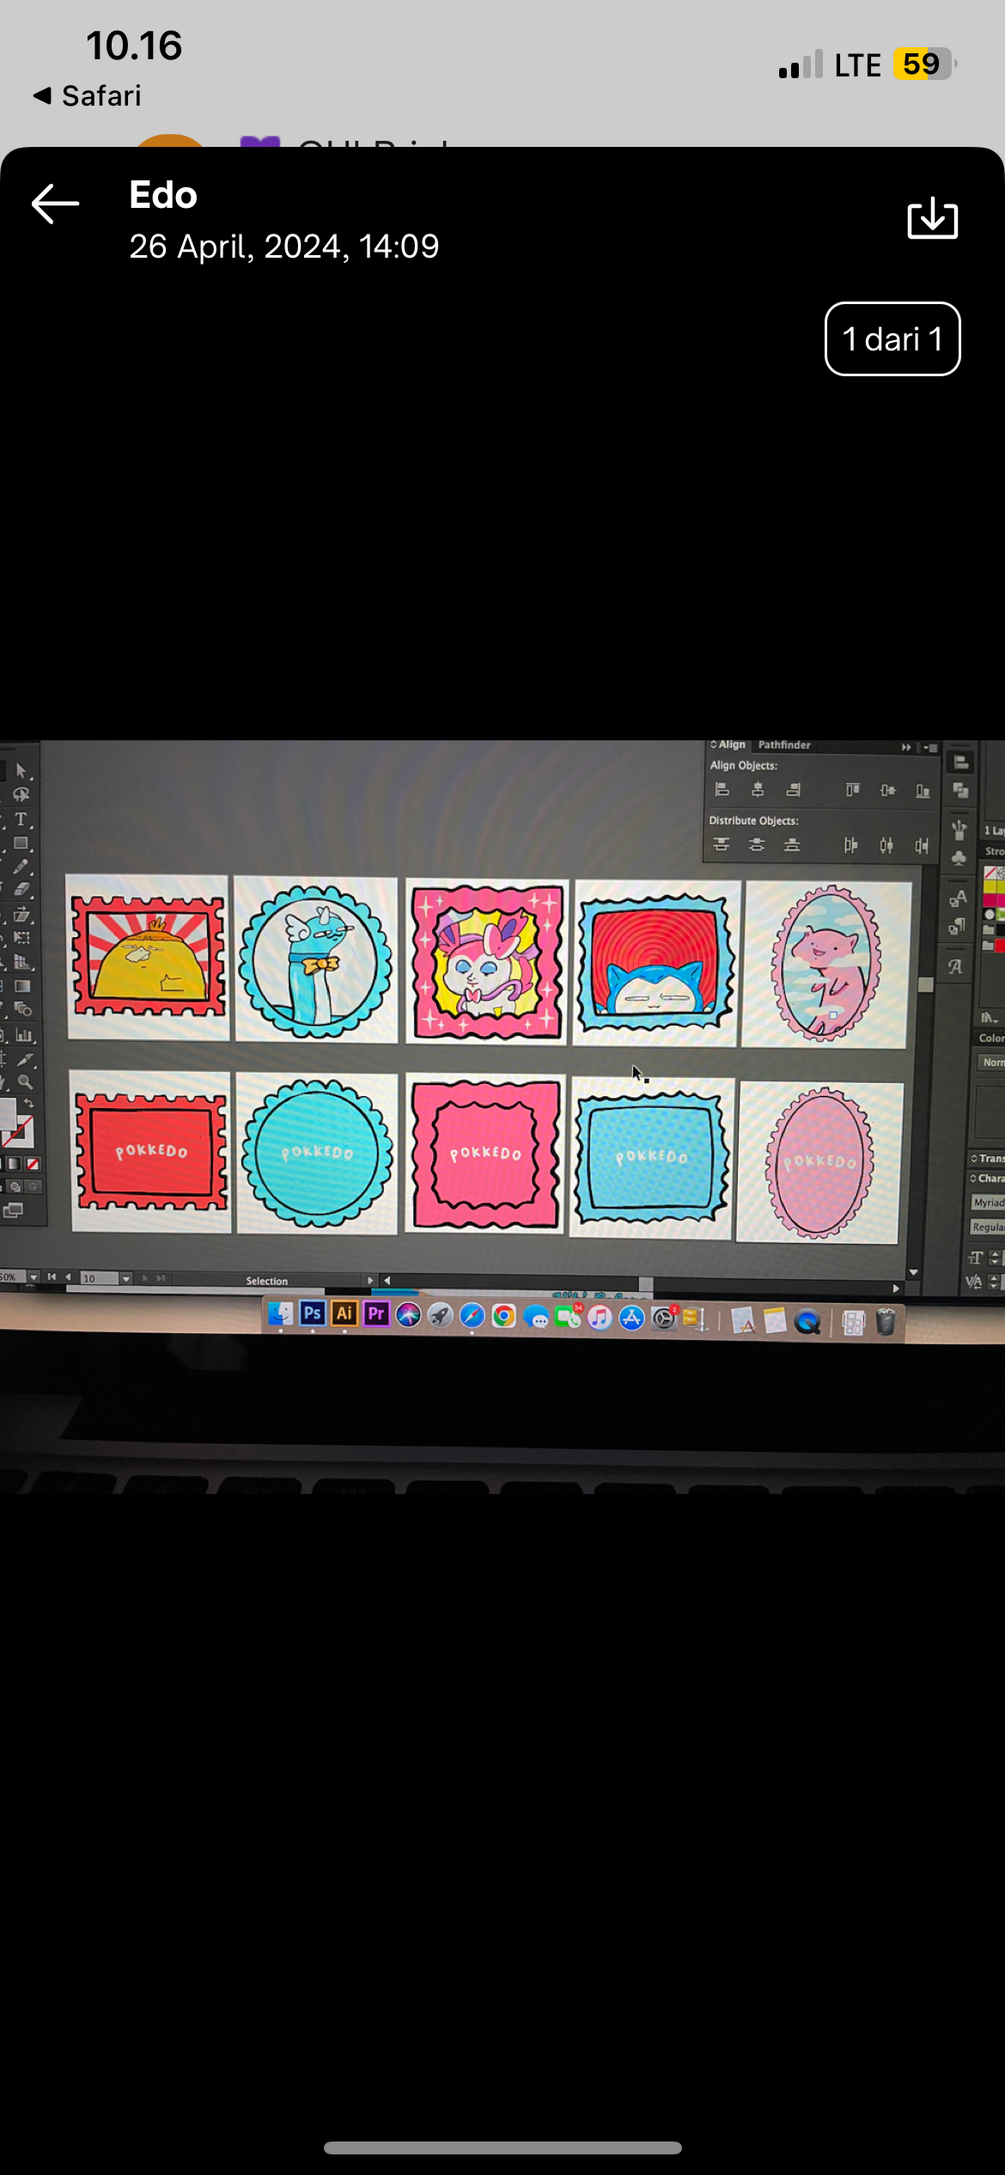Image resolution: width=1005 pixels, height=2175 pixels.
Task: Click Horizontal Align Left in Align Objects
Action: (722, 789)
